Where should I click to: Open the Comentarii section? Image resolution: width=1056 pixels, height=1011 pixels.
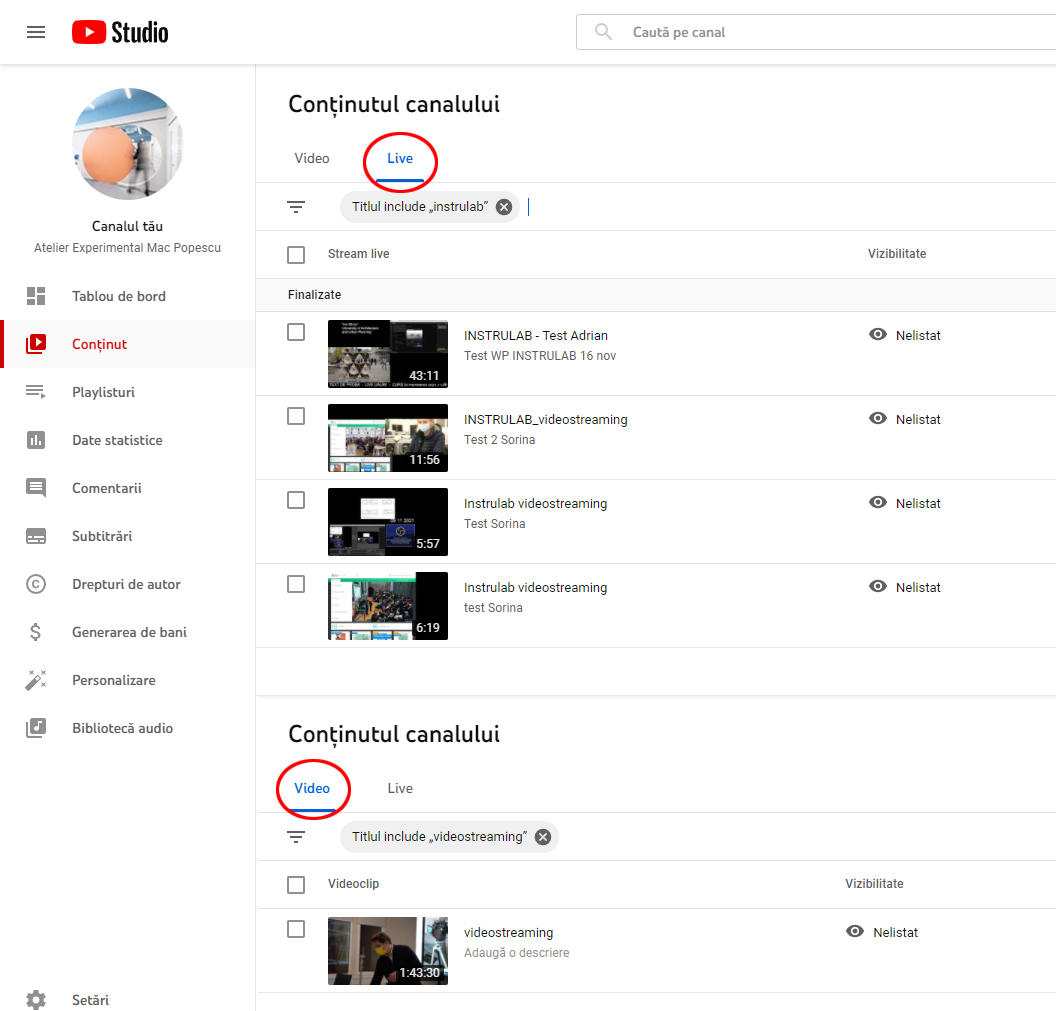coord(106,488)
